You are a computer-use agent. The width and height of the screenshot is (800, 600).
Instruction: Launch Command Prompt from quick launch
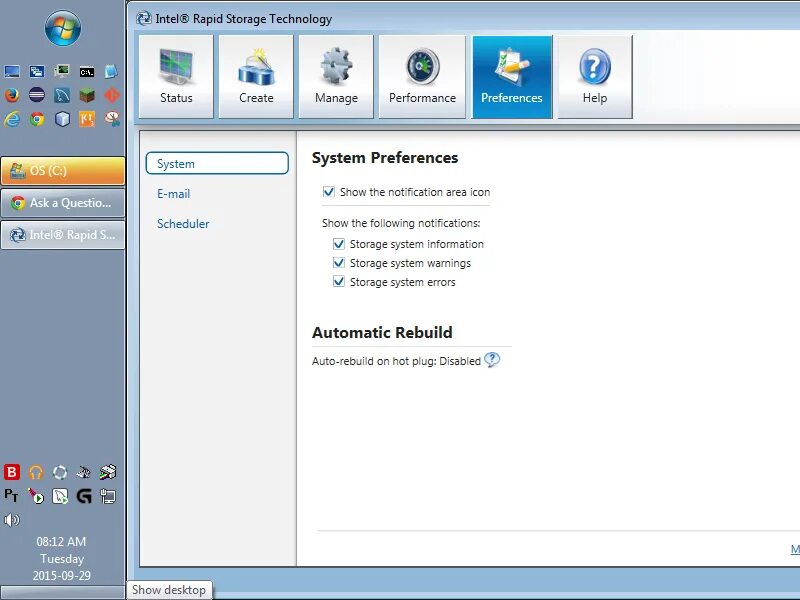point(87,72)
